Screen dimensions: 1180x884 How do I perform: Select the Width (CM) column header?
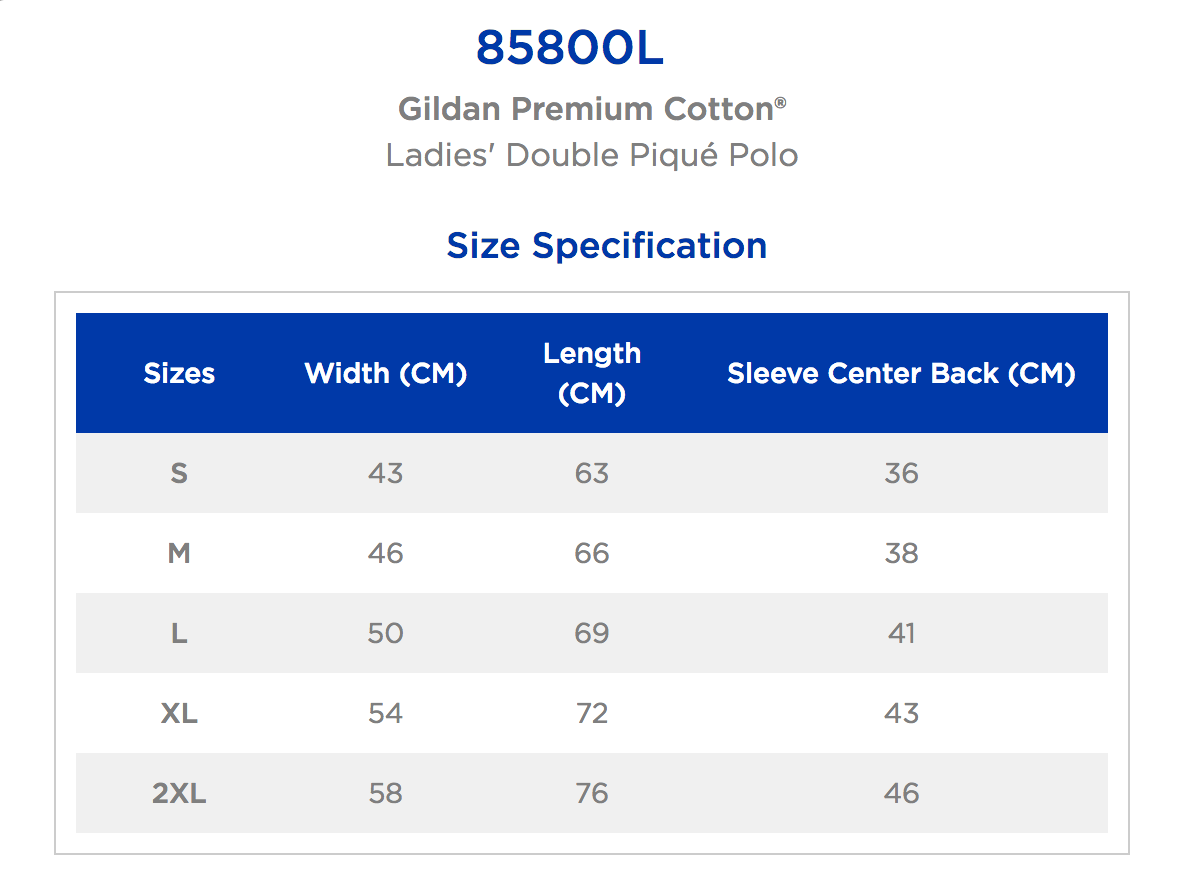tap(386, 373)
